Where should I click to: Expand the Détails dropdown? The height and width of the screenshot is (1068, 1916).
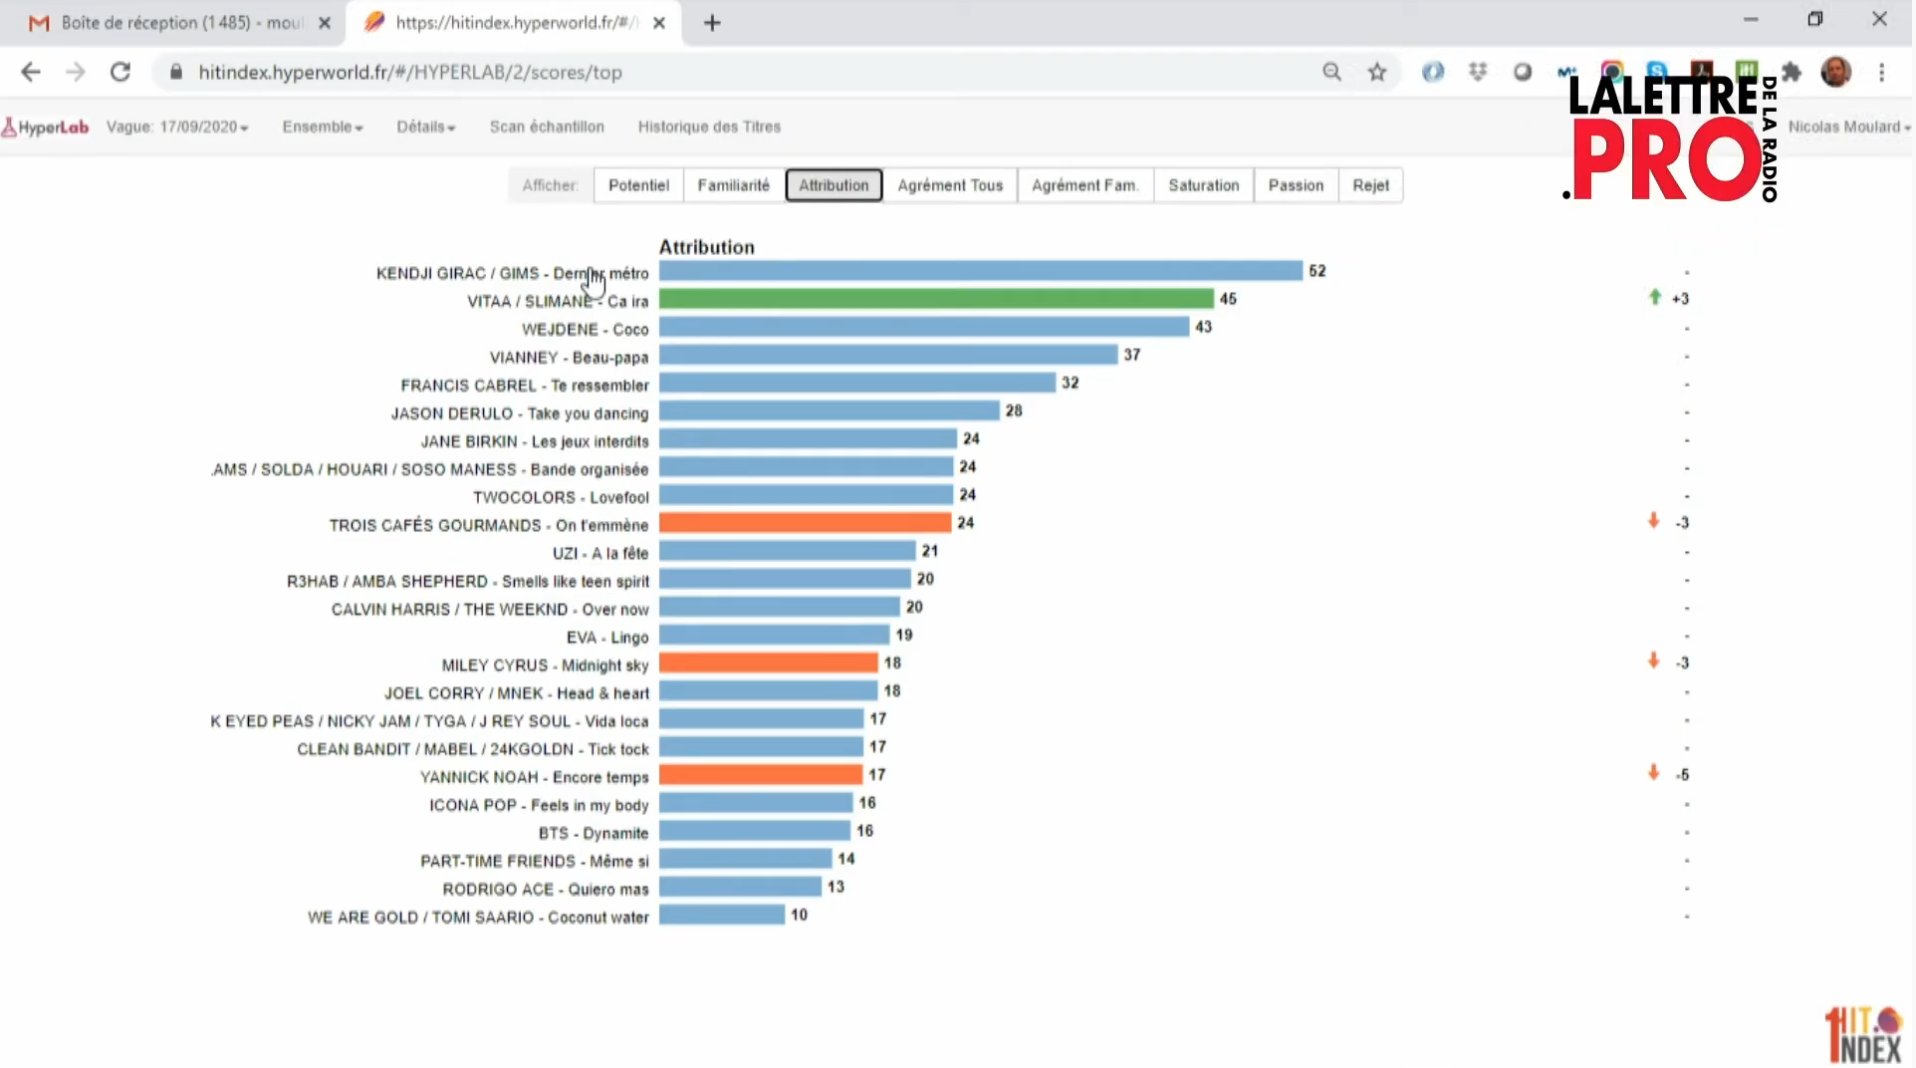tap(425, 127)
